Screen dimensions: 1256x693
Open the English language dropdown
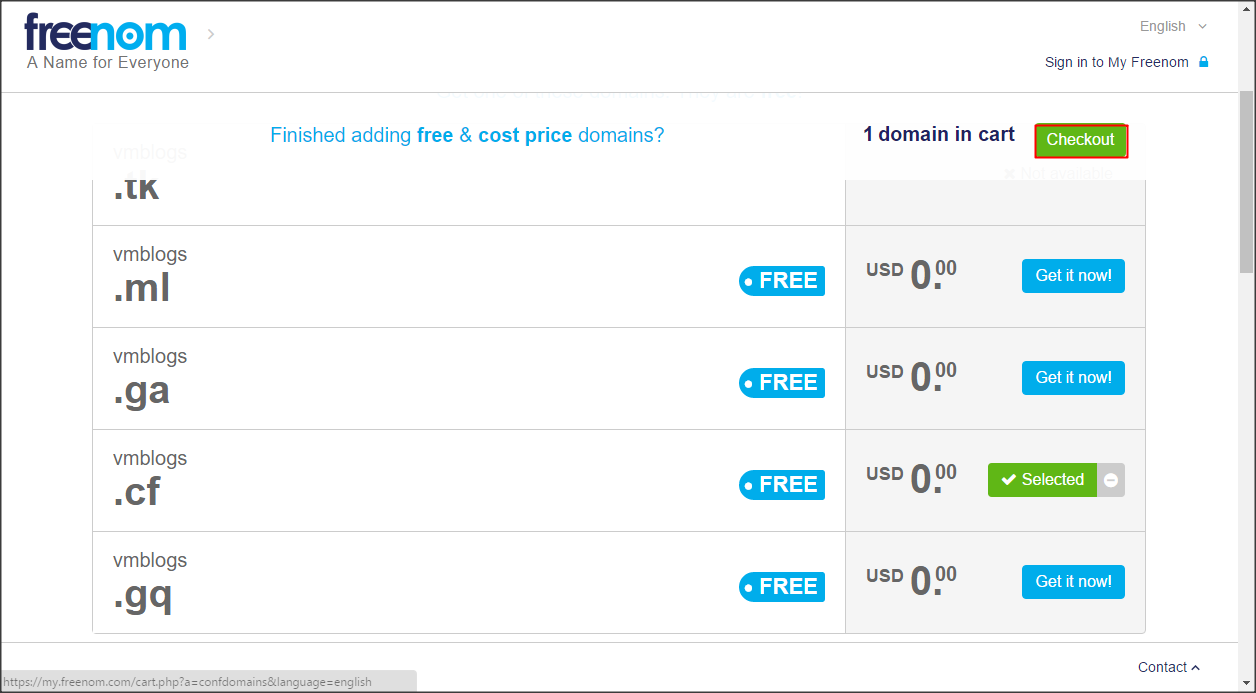coord(1173,27)
